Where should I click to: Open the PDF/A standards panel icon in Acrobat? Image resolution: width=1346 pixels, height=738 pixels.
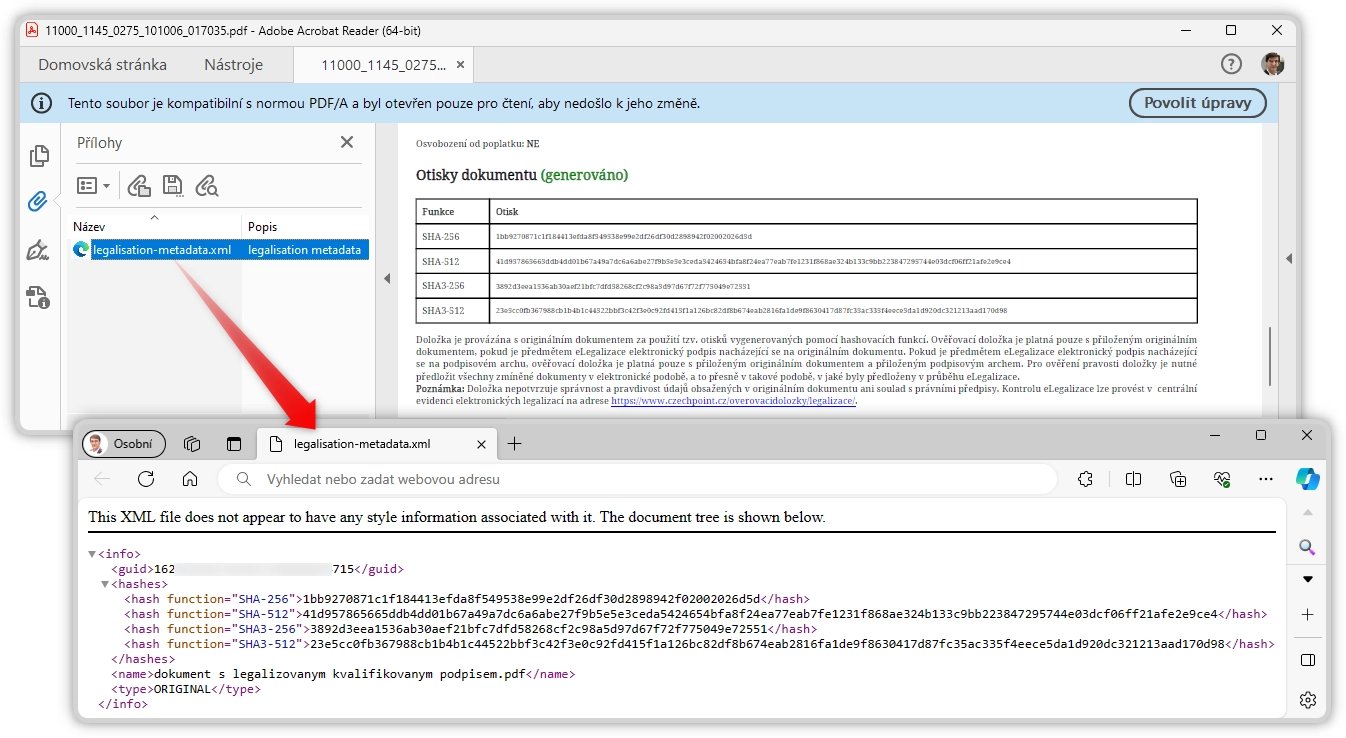[39, 297]
